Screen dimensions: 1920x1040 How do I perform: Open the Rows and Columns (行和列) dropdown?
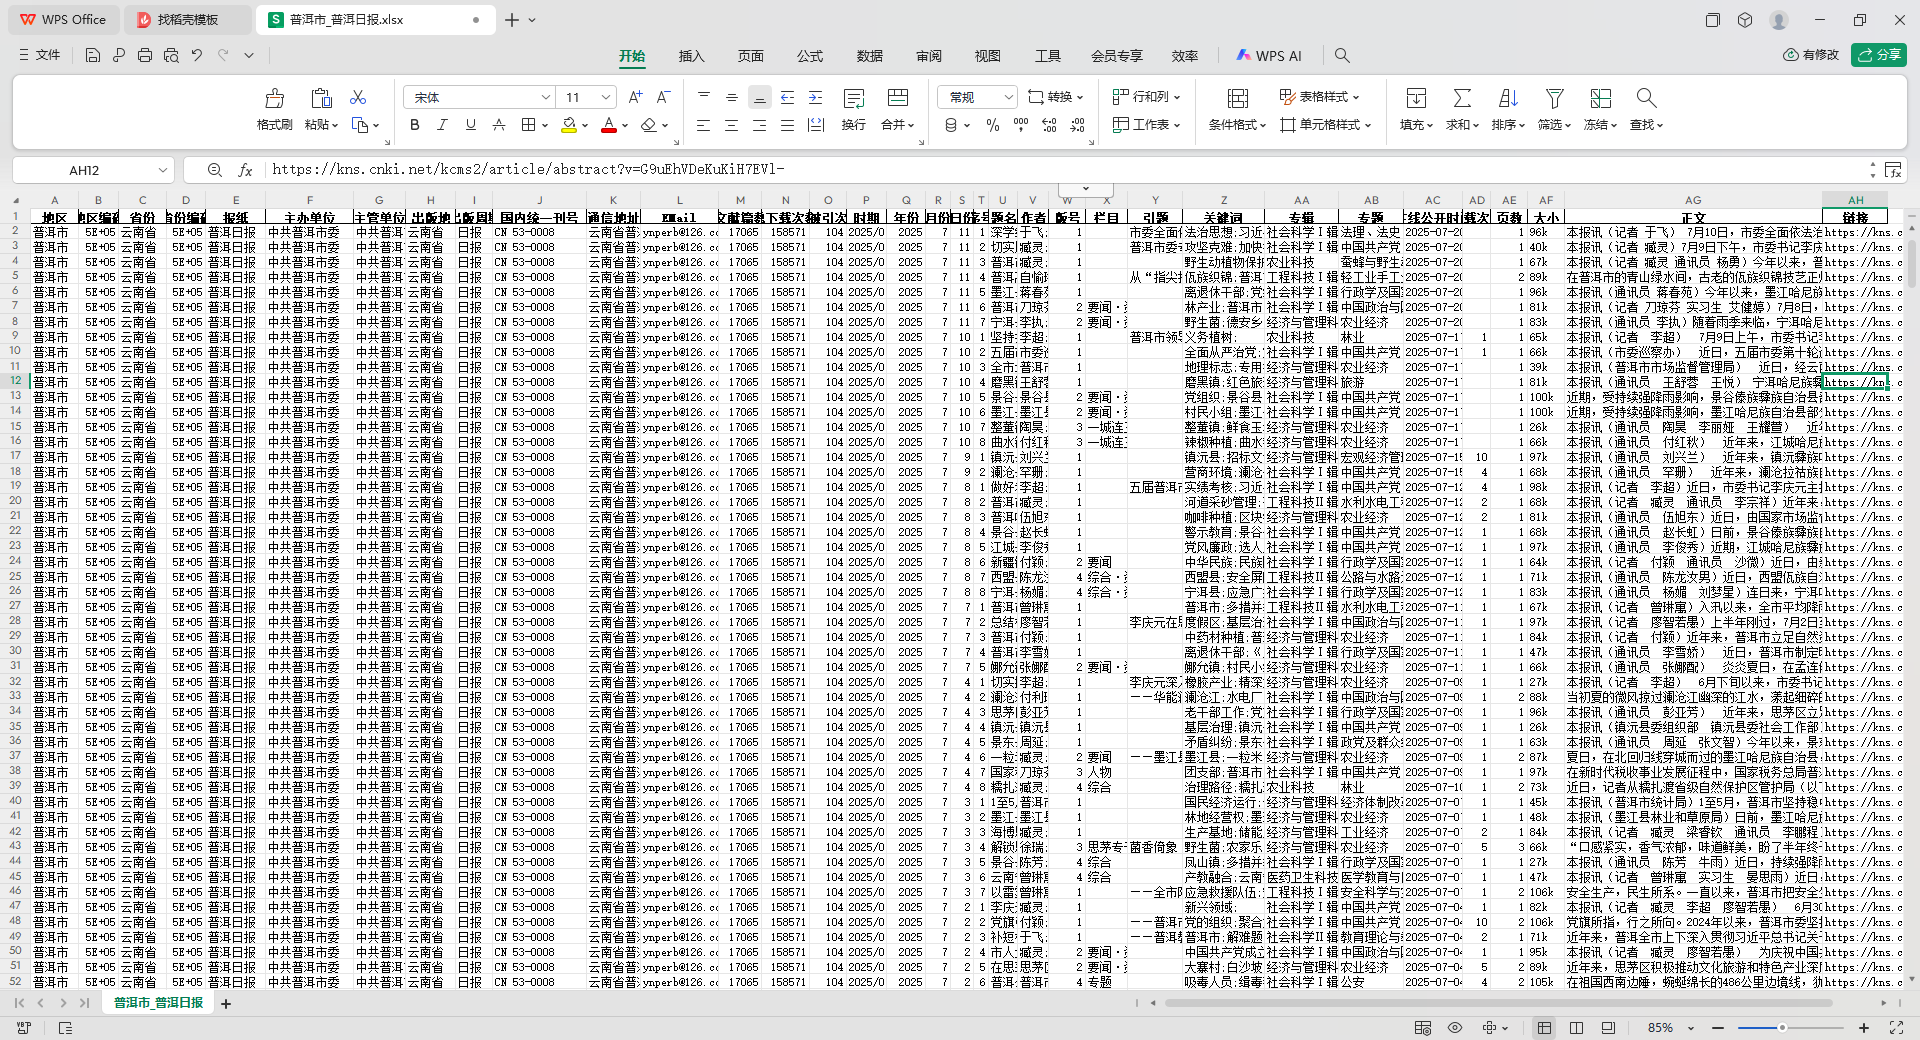coord(1147,97)
